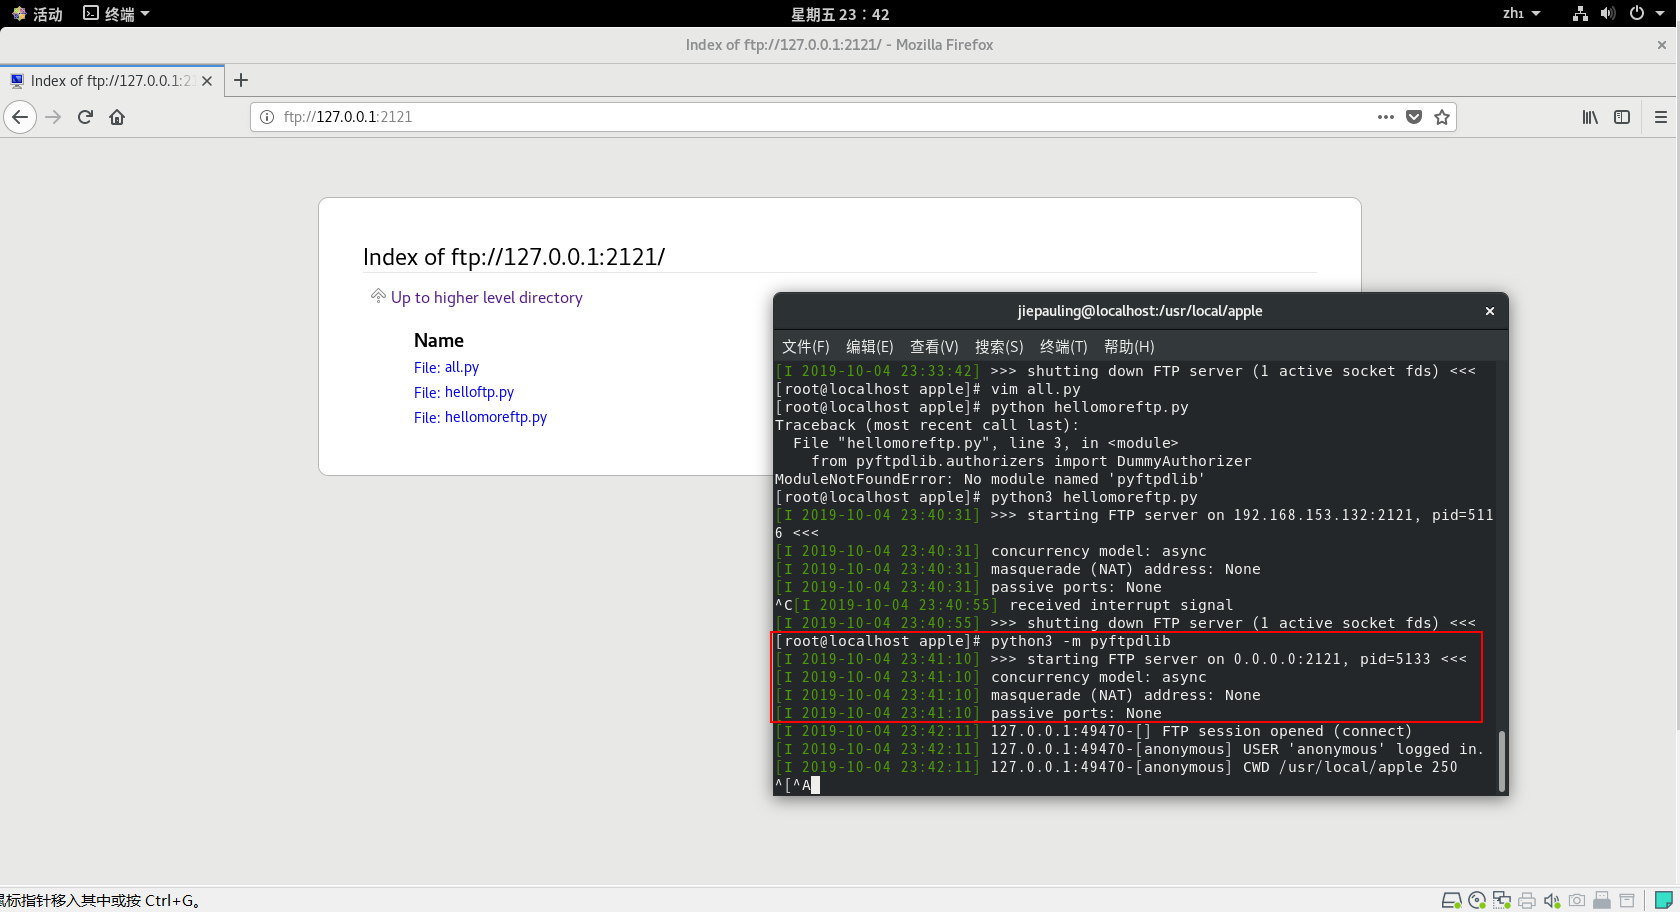Image resolution: width=1680 pixels, height=912 pixels.
Task: Click the Name column header
Action: coord(439,341)
